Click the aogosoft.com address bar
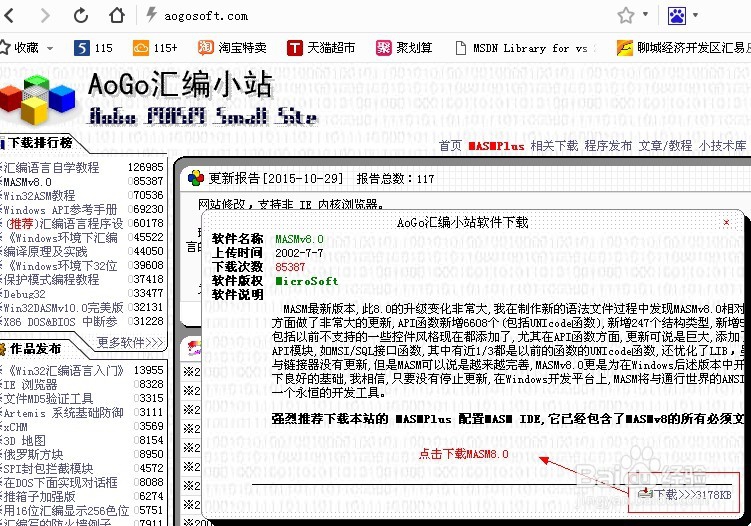Image resolution: width=751 pixels, height=526 pixels. point(206,16)
